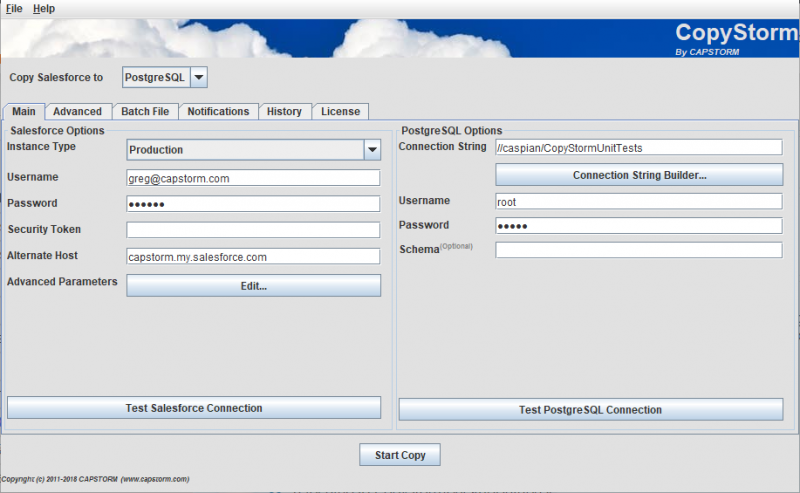Click the PostgreSQL Connection String field
800x493 pixels.
[638, 148]
